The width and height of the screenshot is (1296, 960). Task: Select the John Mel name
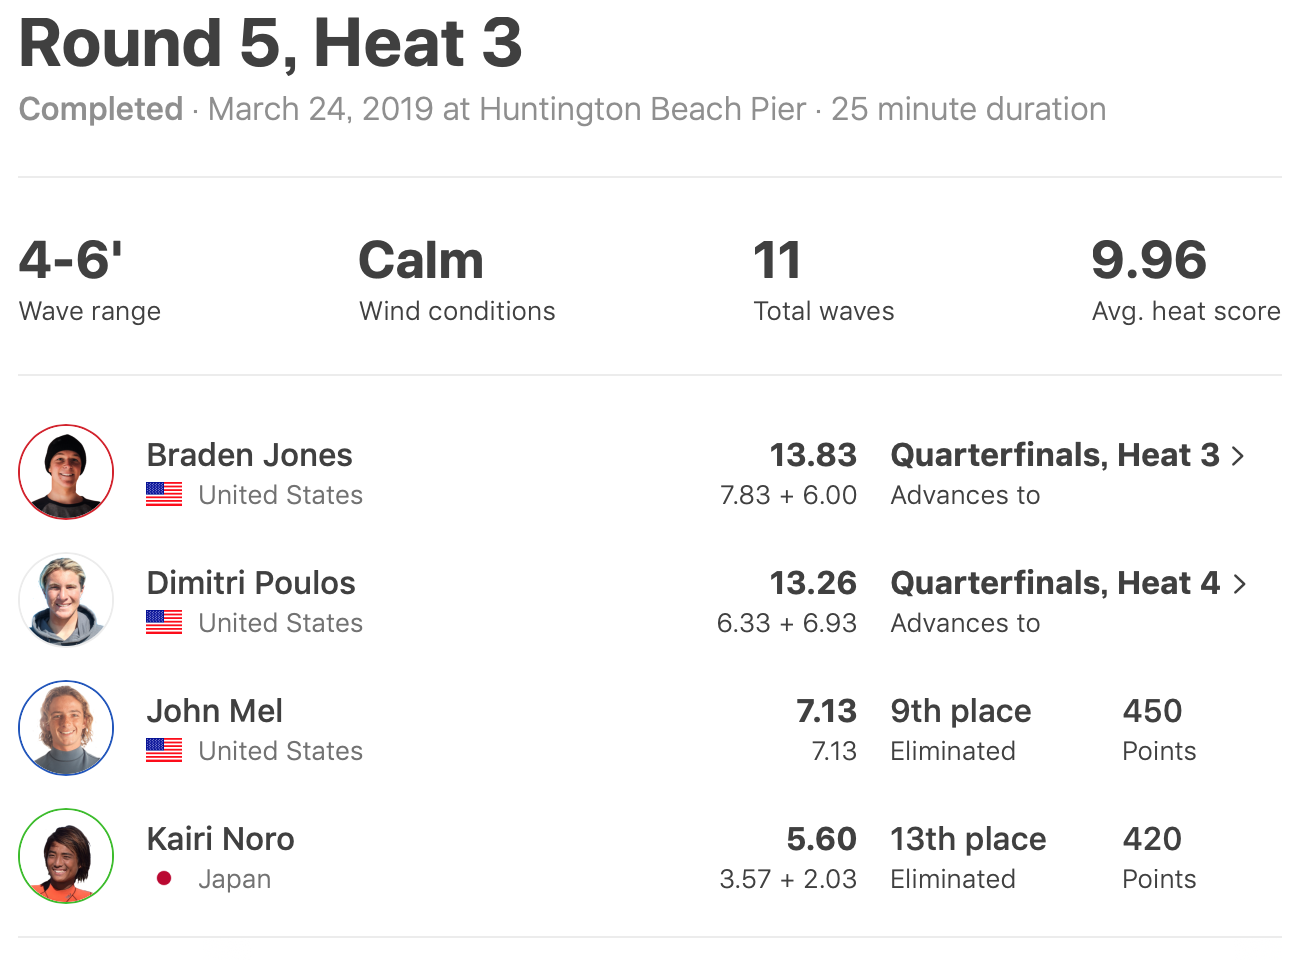(x=214, y=711)
